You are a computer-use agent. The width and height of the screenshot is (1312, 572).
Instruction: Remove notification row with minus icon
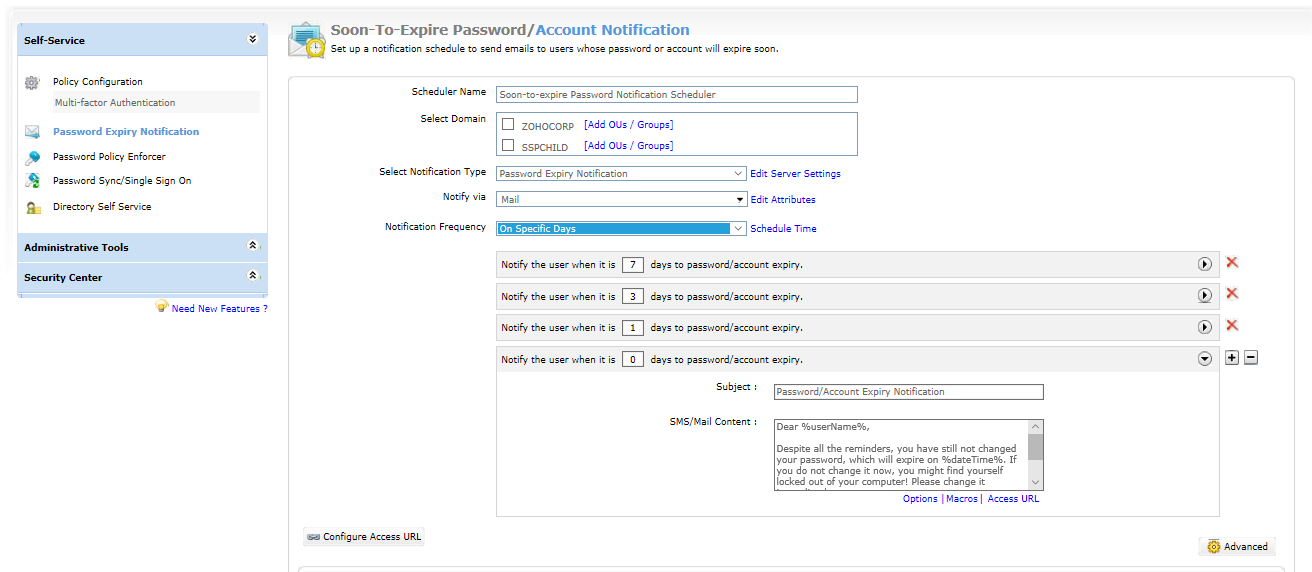click(1250, 358)
